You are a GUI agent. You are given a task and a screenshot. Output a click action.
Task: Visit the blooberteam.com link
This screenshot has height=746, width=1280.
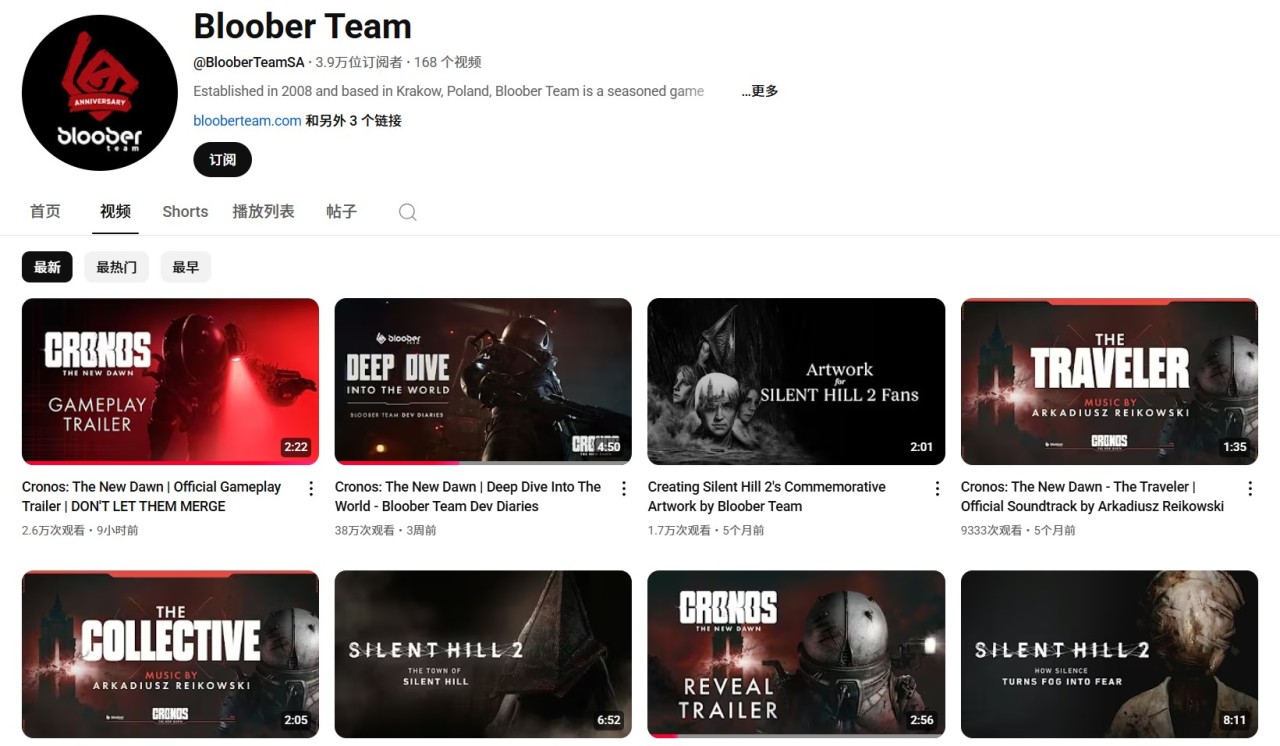pyautogui.click(x=247, y=121)
